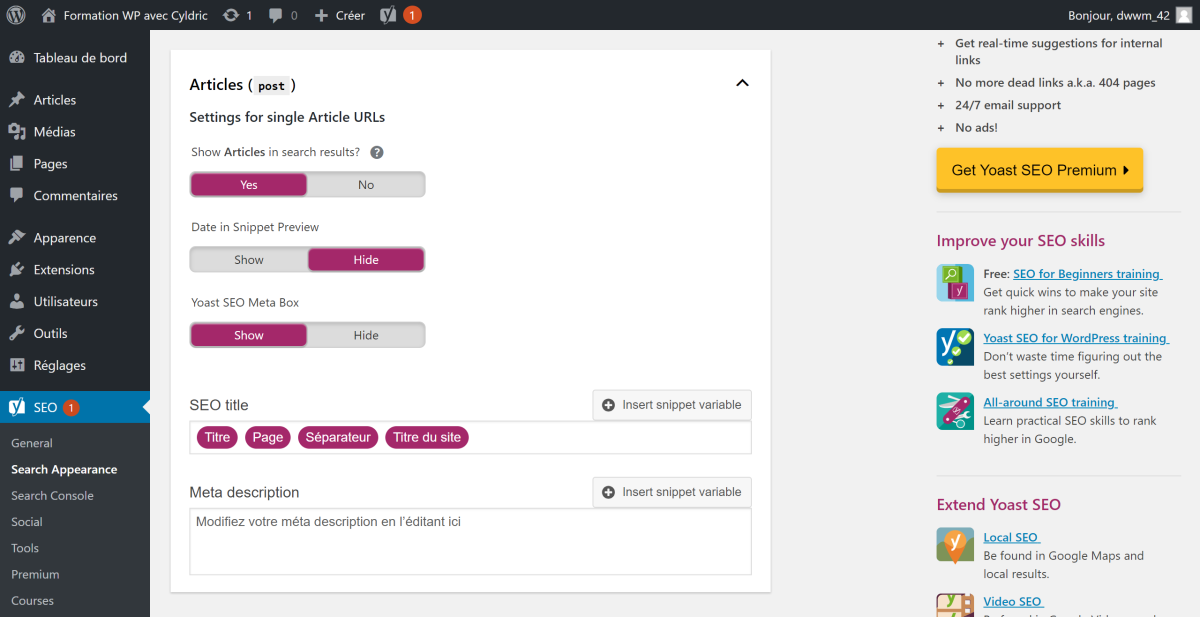The width and height of the screenshot is (1200, 617).
Task: Click the SEO for Beginners training icon
Action: coord(955,283)
